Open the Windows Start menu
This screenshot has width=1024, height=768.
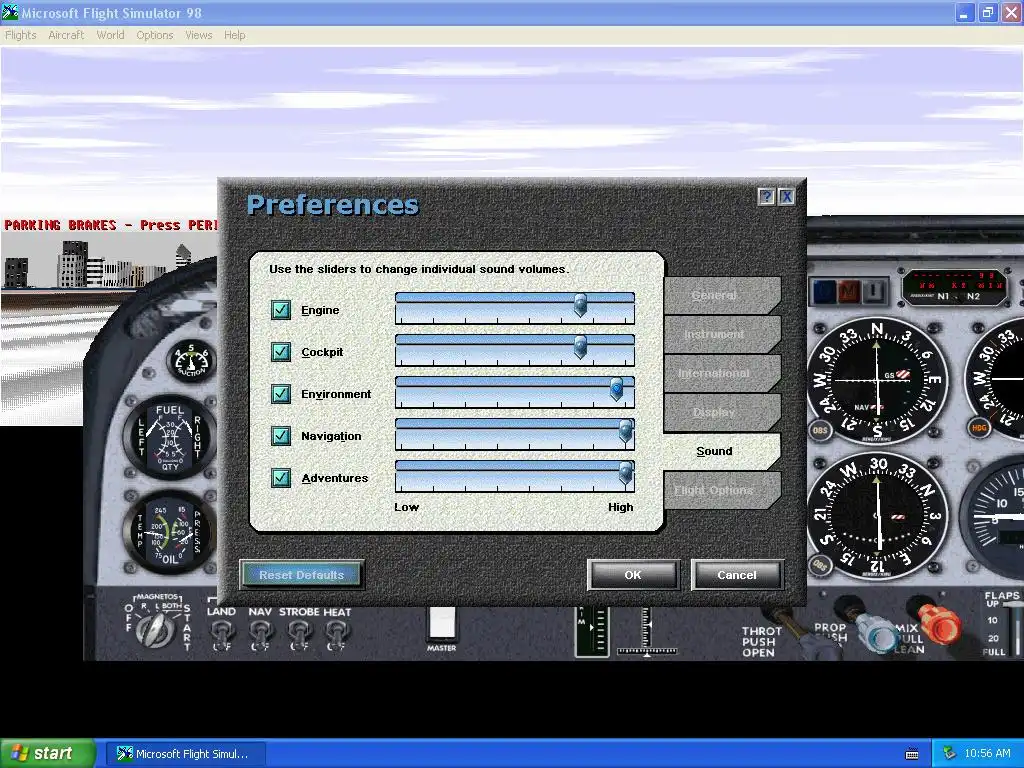[48, 754]
